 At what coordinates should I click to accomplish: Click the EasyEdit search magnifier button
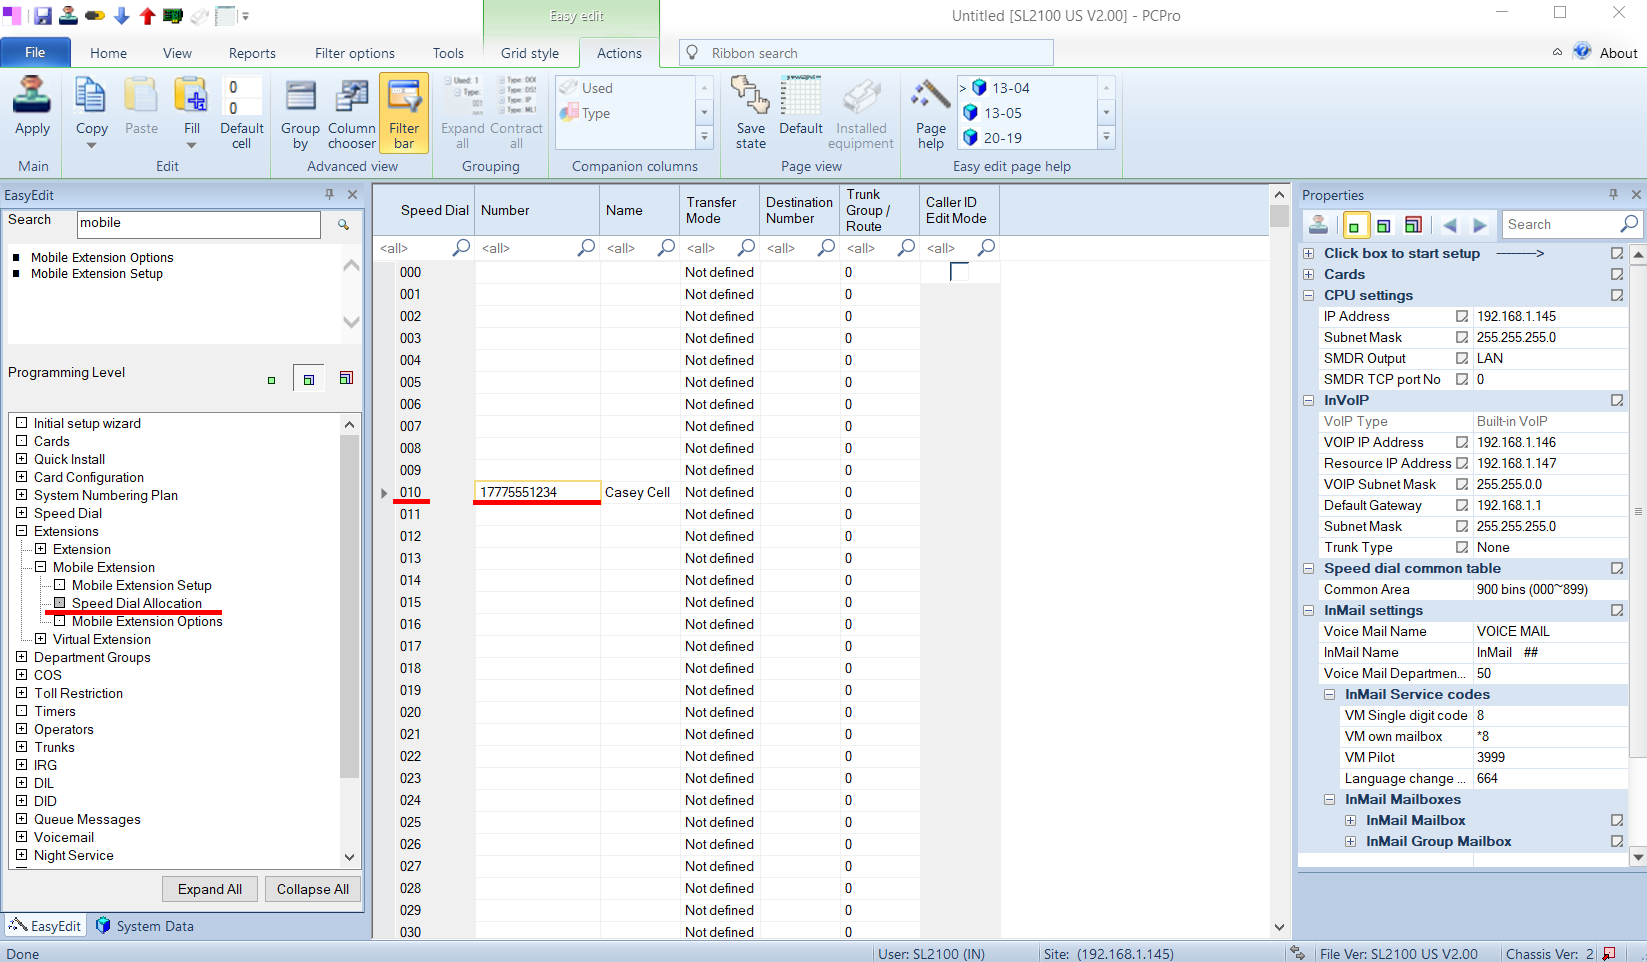click(x=343, y=224)
